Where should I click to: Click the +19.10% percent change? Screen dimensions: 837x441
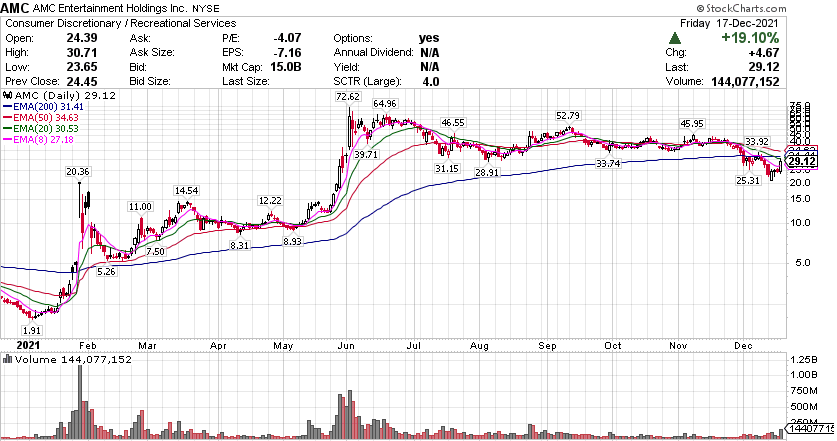[x=750, y=38]
